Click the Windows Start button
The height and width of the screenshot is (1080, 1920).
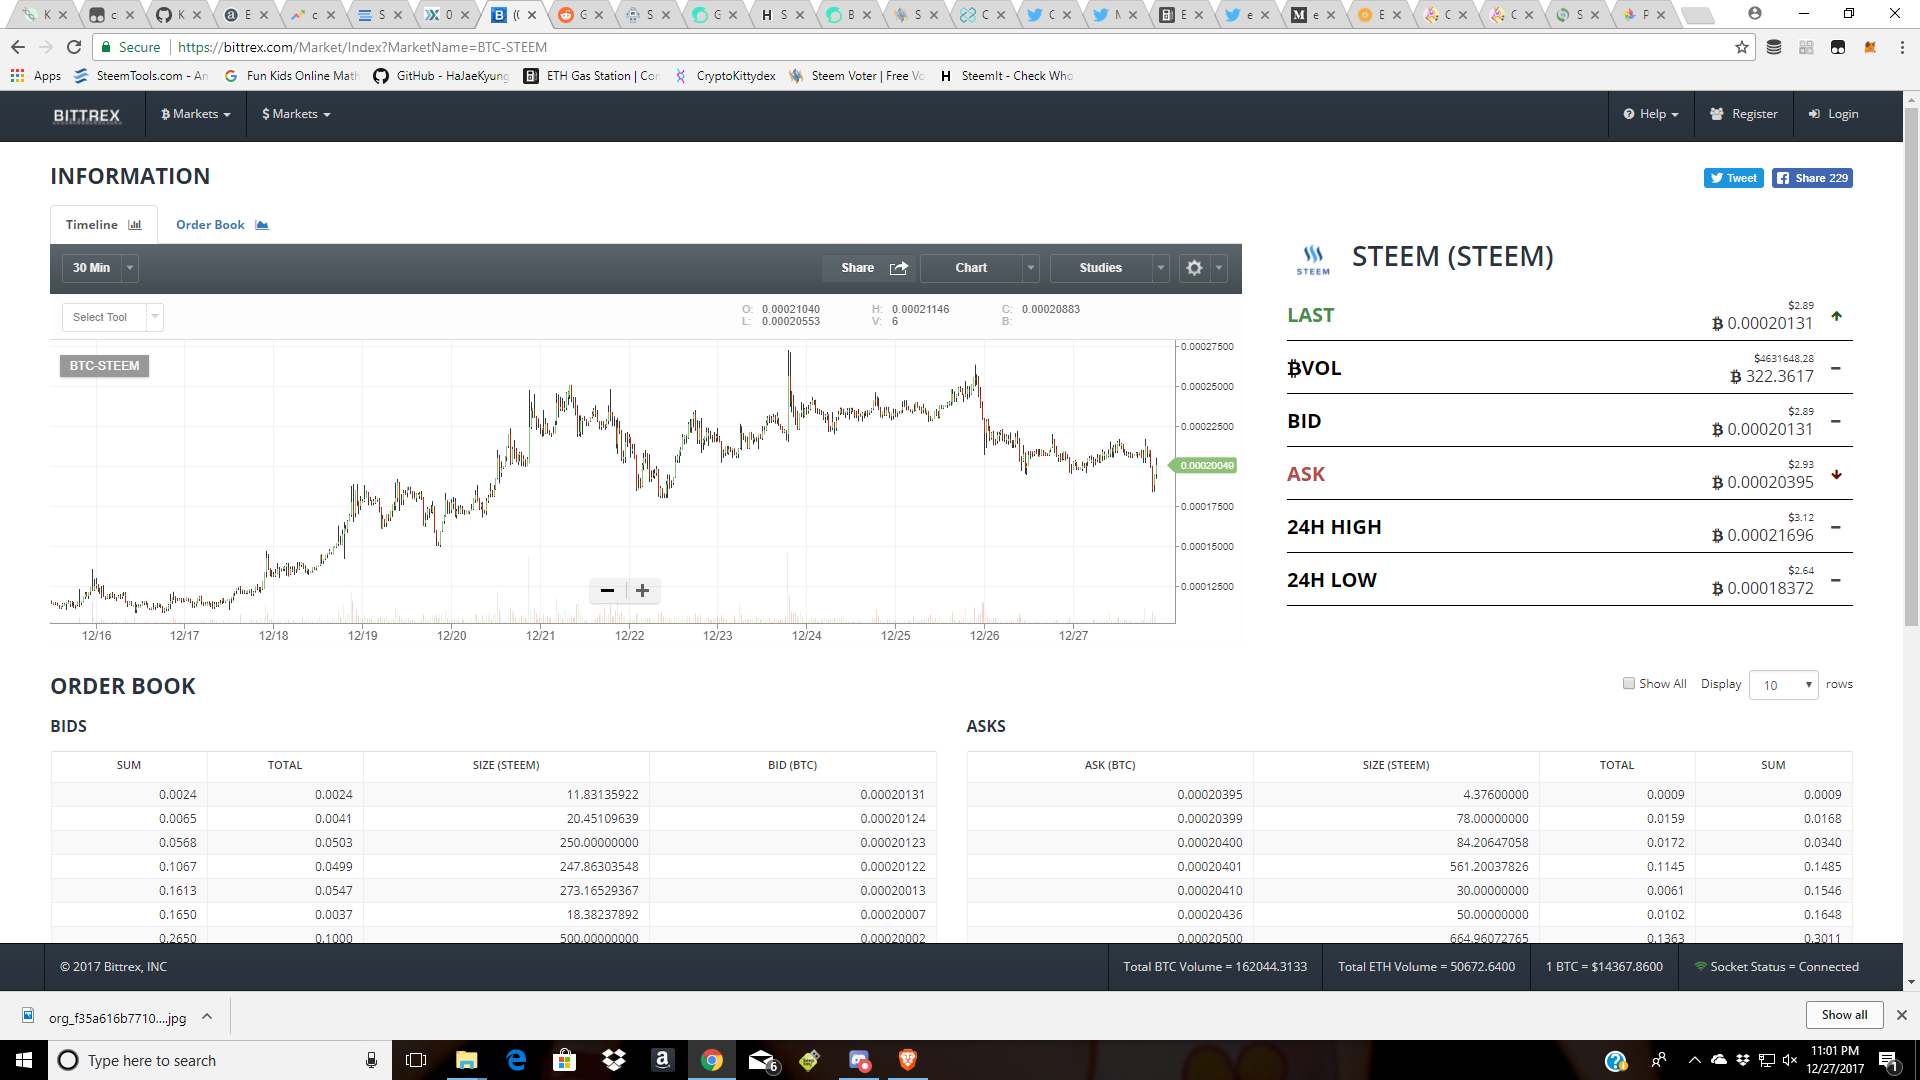click(24, 1060)
